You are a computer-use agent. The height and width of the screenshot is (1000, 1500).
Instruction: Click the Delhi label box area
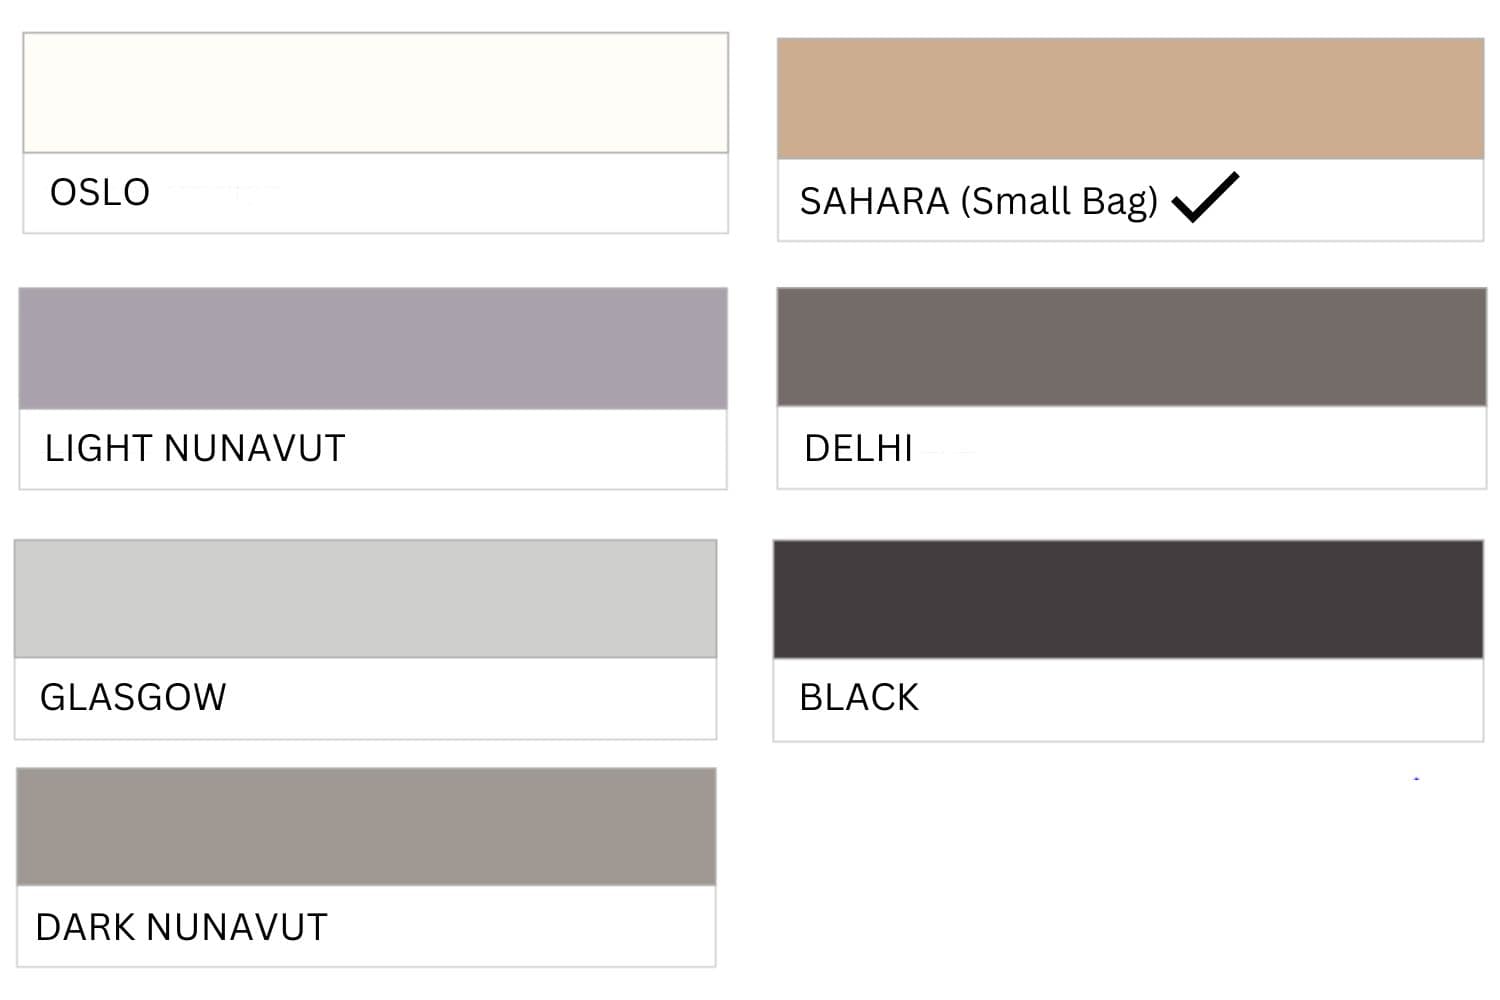click(1131, 447)
